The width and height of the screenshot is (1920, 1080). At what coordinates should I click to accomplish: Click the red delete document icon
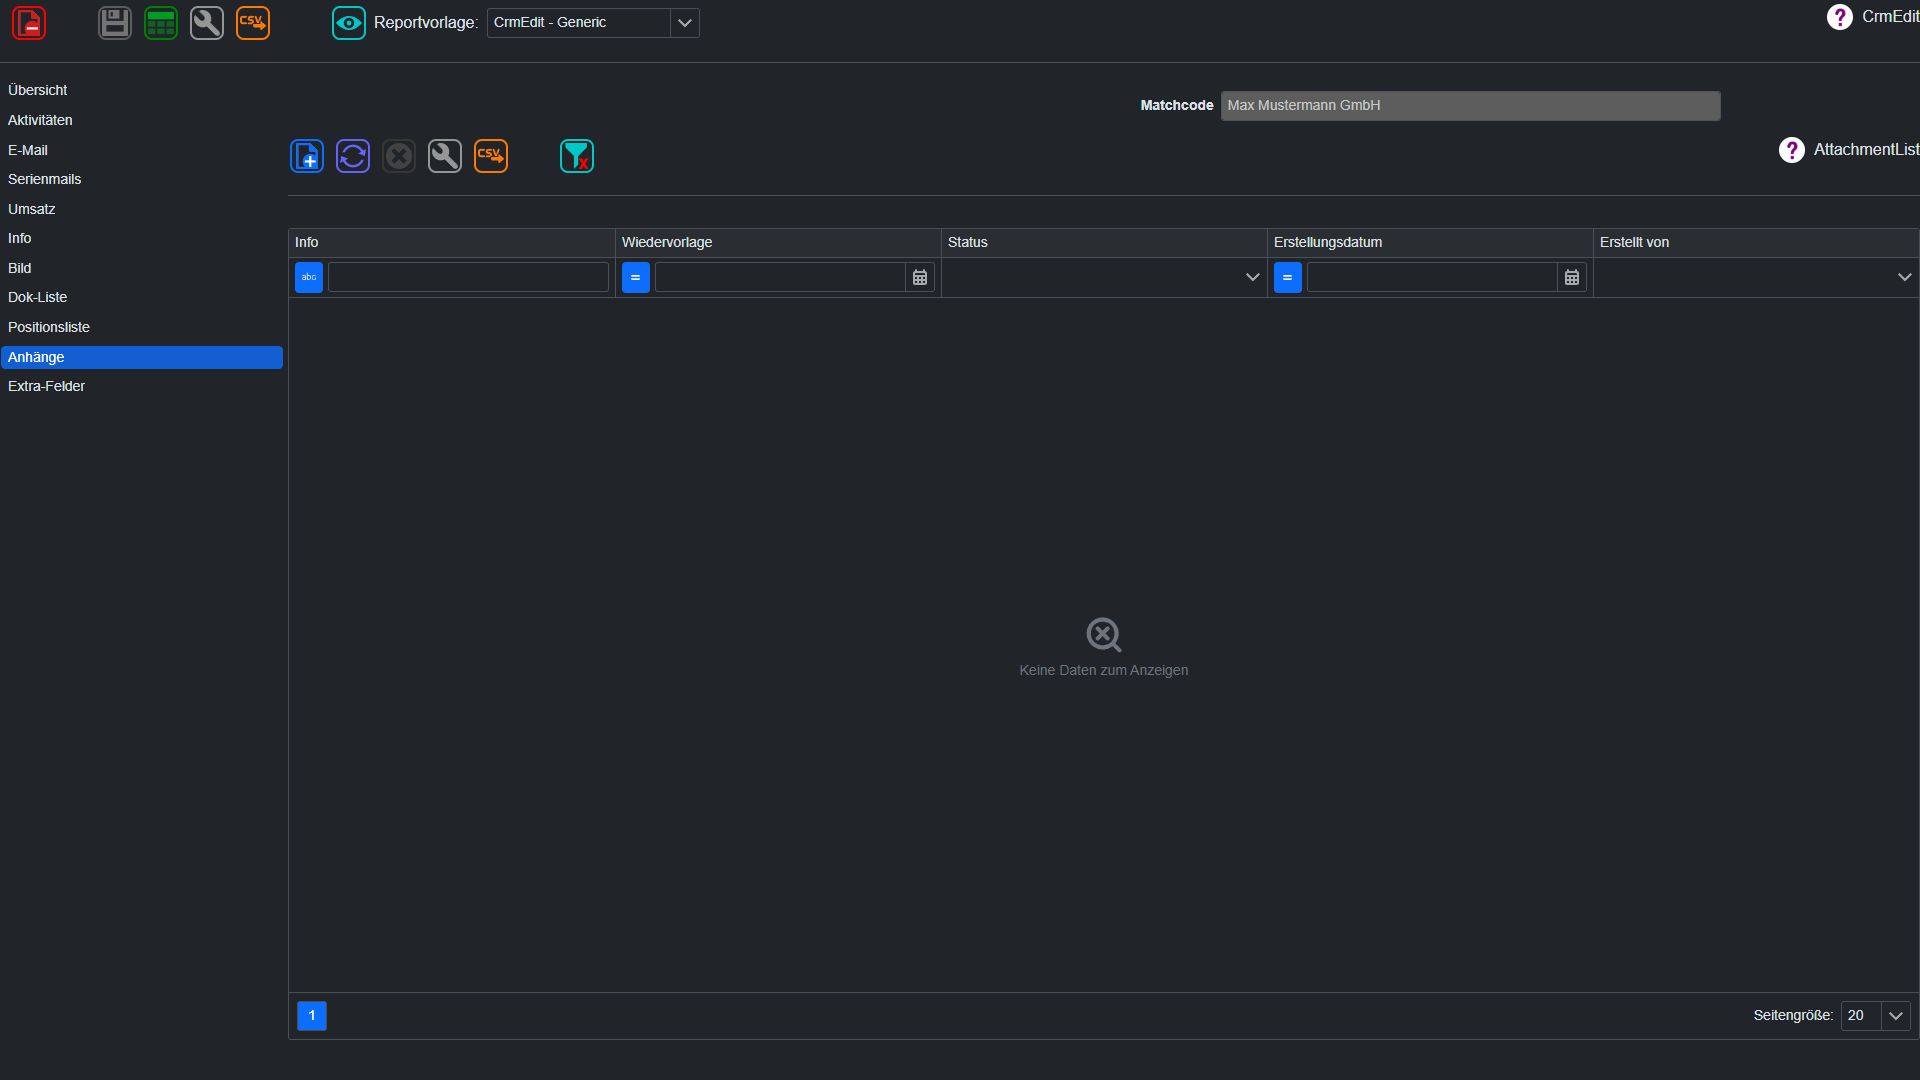[x=29, y=23]
